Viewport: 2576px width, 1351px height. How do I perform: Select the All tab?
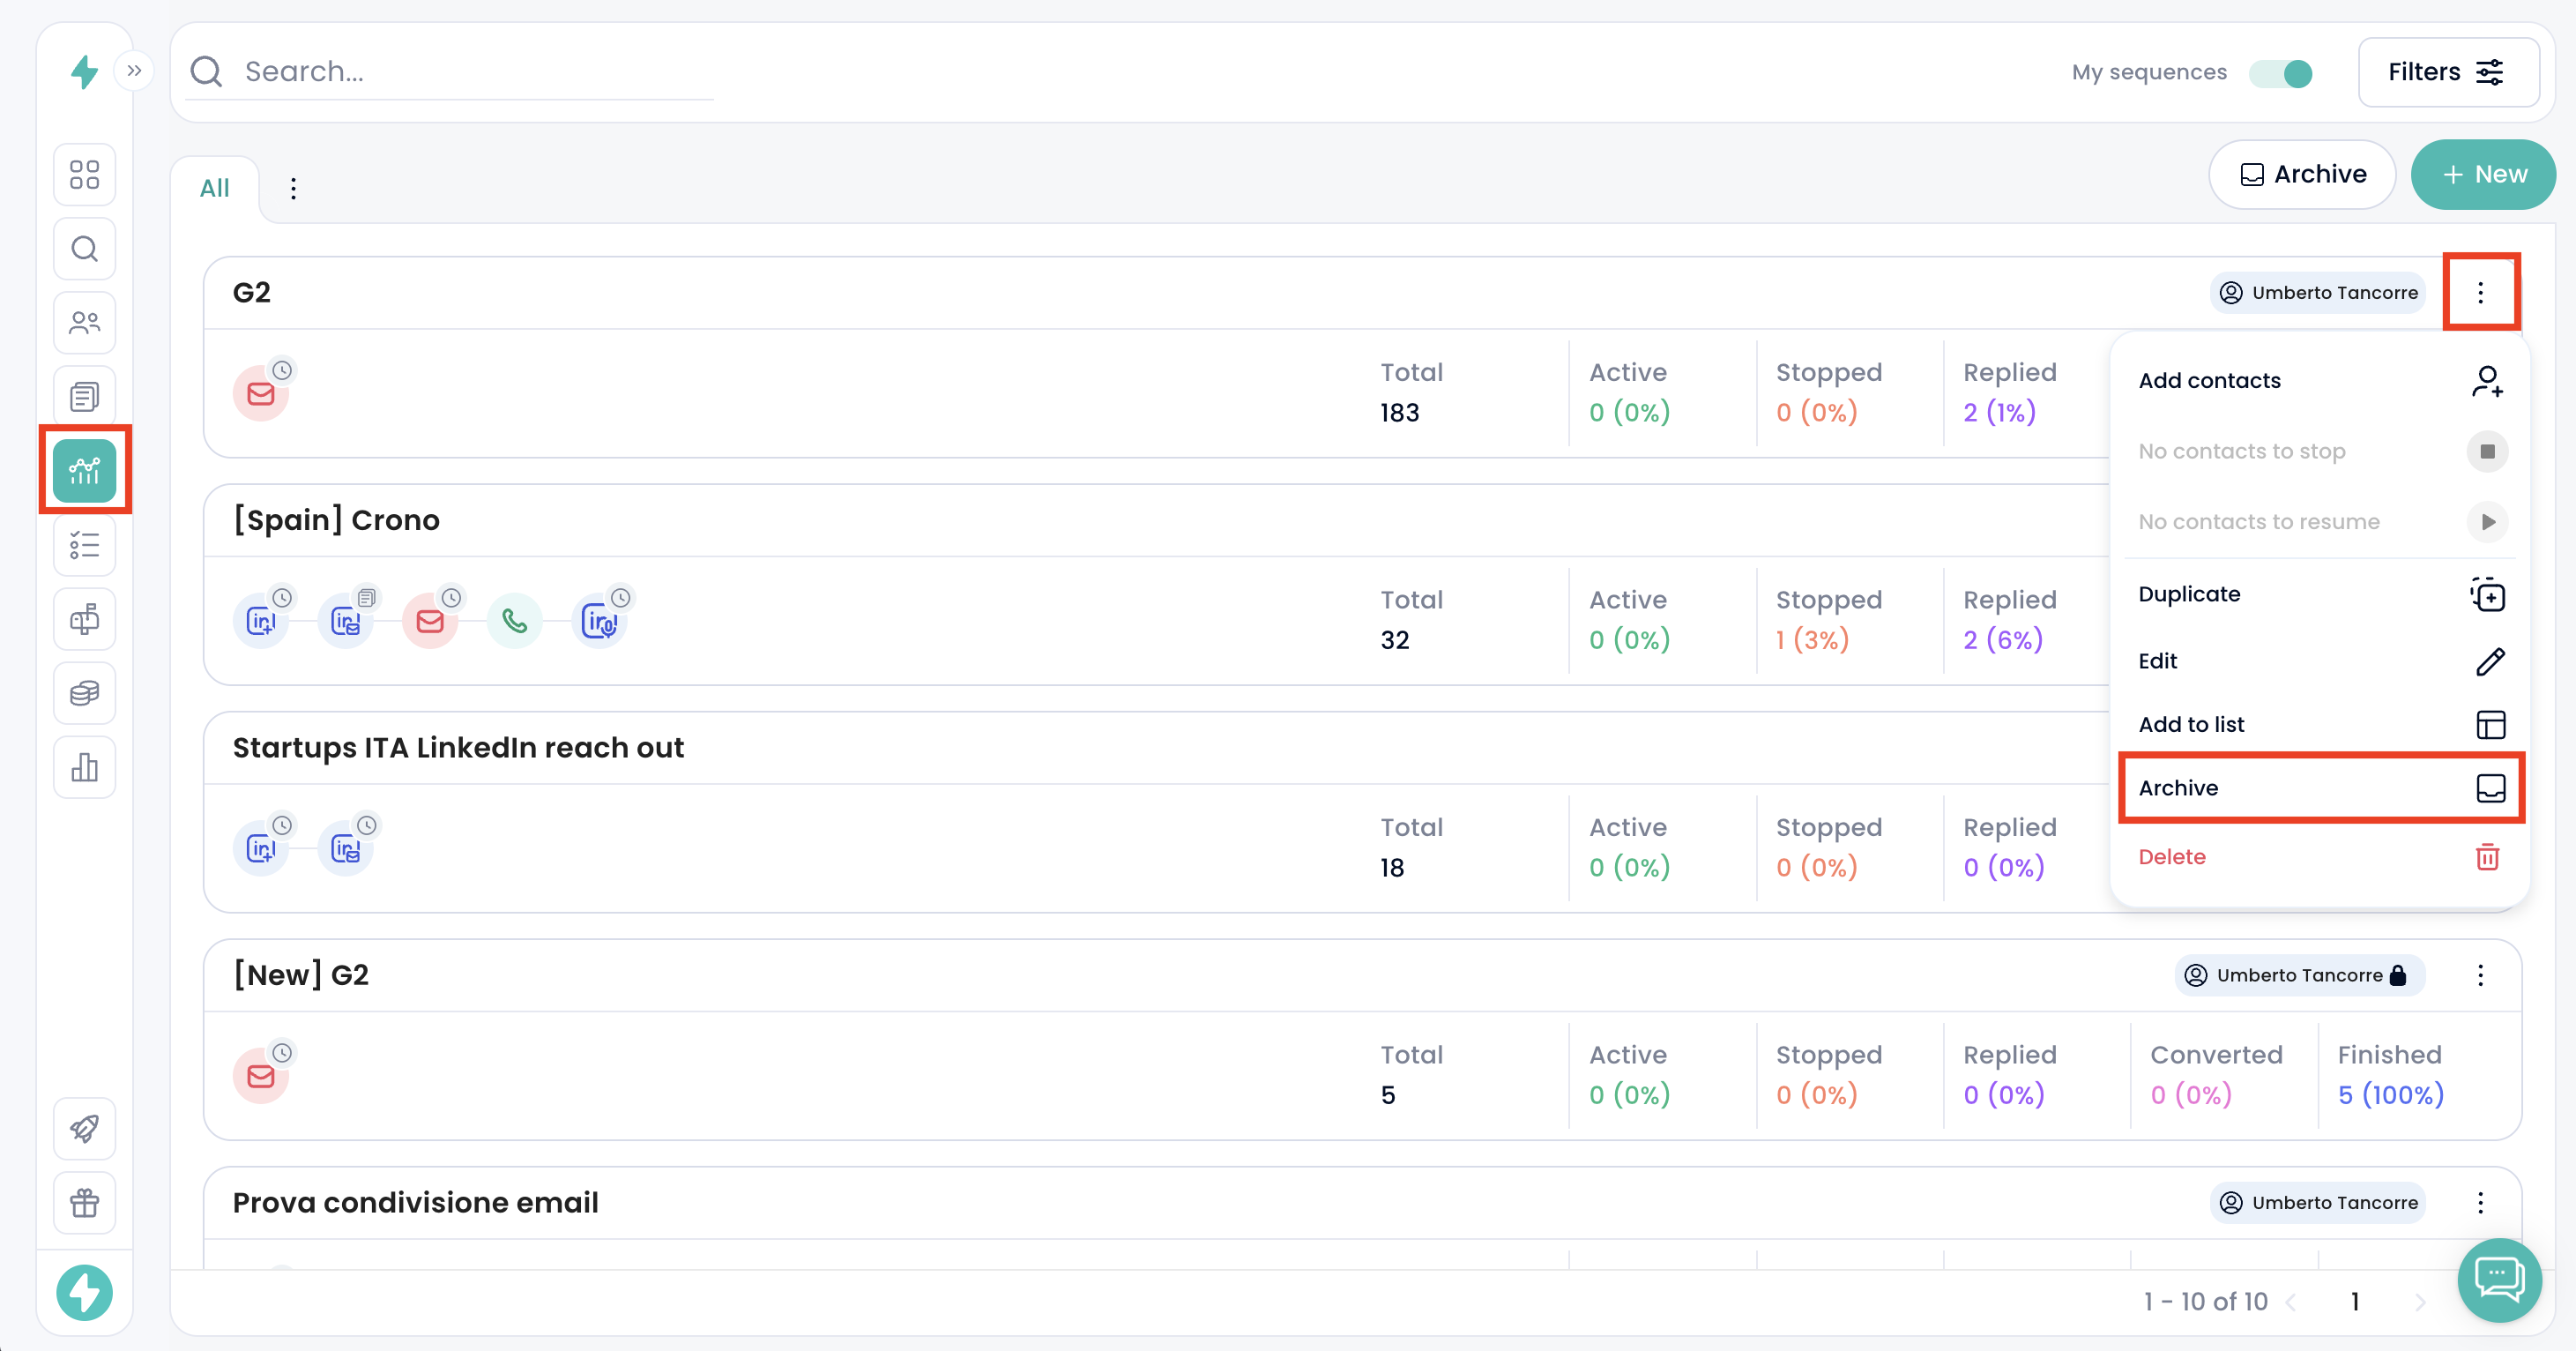[214, 189]
